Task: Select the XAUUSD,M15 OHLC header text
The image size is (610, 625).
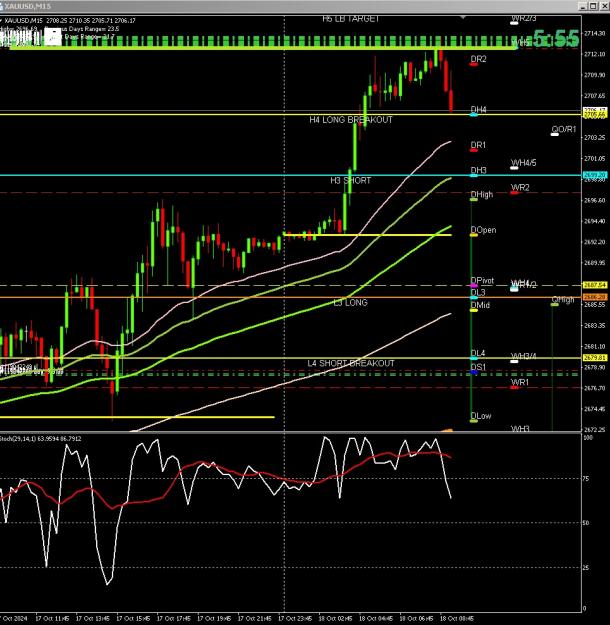Action: point(70,20)
